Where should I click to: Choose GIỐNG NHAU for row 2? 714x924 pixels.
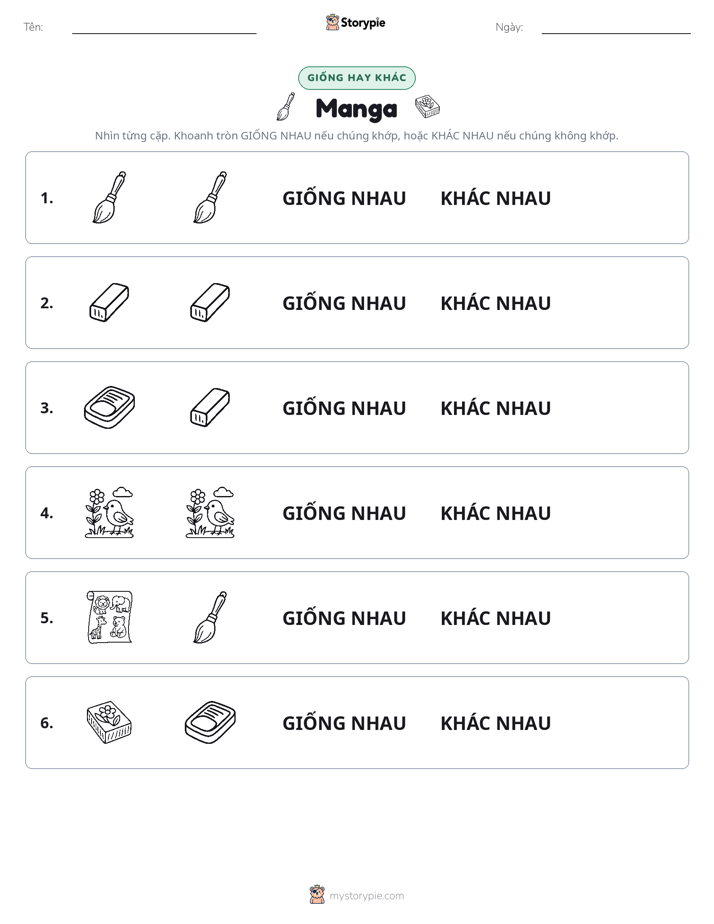(x=344, y=303)
